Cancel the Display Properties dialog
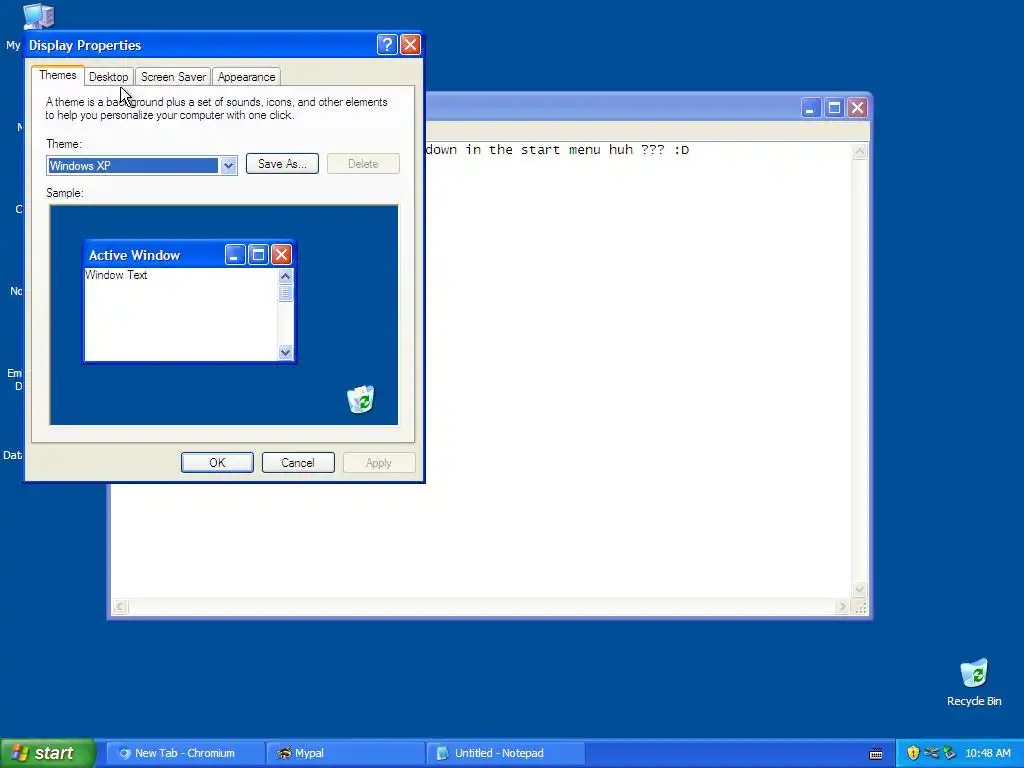The height and width of the screenshot is (768, 1024). pos(298,462)
